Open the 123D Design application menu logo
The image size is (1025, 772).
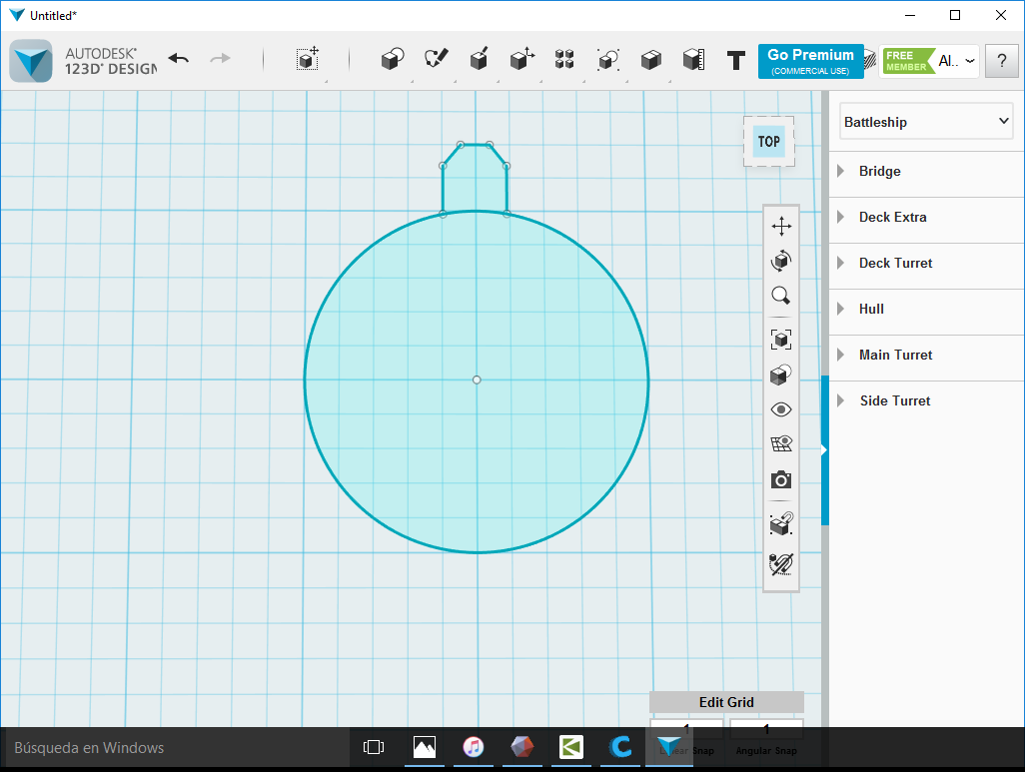tap(31, 61)
